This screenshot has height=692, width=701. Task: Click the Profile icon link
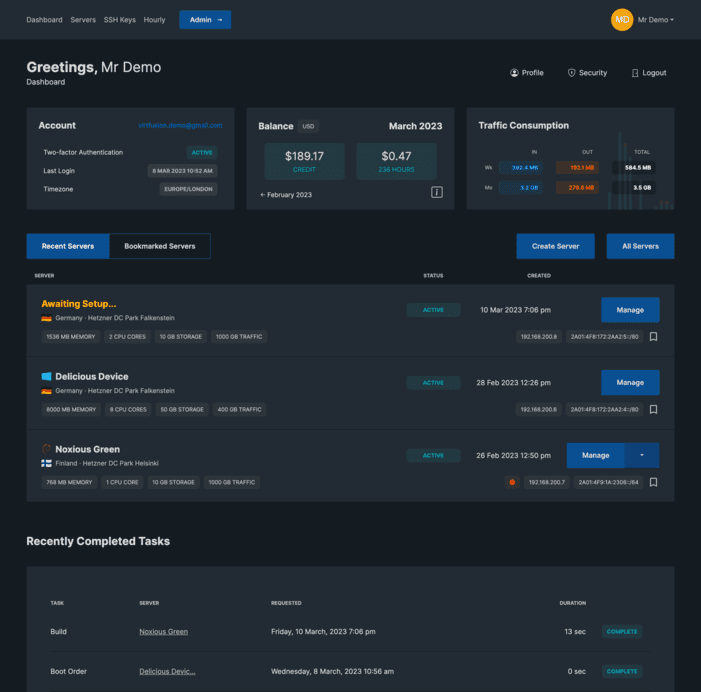(527, 73)
